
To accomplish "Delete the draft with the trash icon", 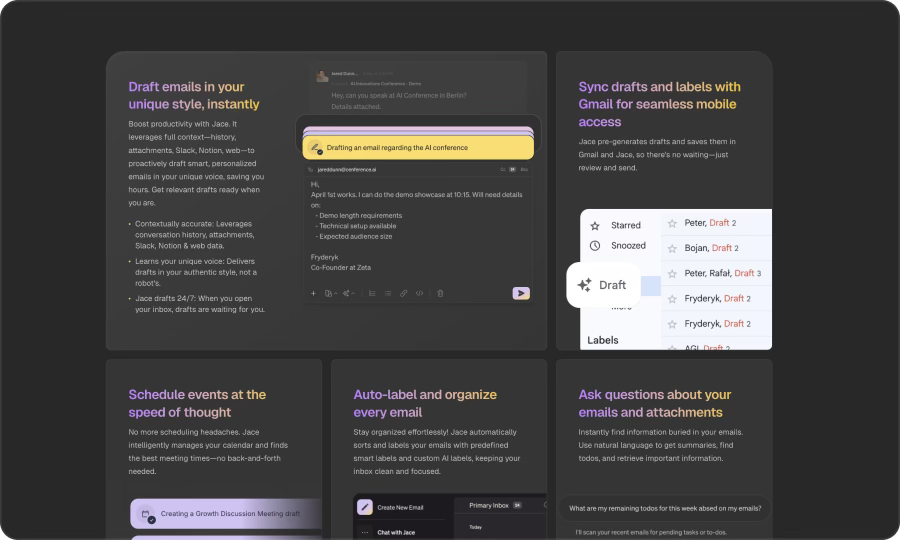I will [x=440, y=293].
